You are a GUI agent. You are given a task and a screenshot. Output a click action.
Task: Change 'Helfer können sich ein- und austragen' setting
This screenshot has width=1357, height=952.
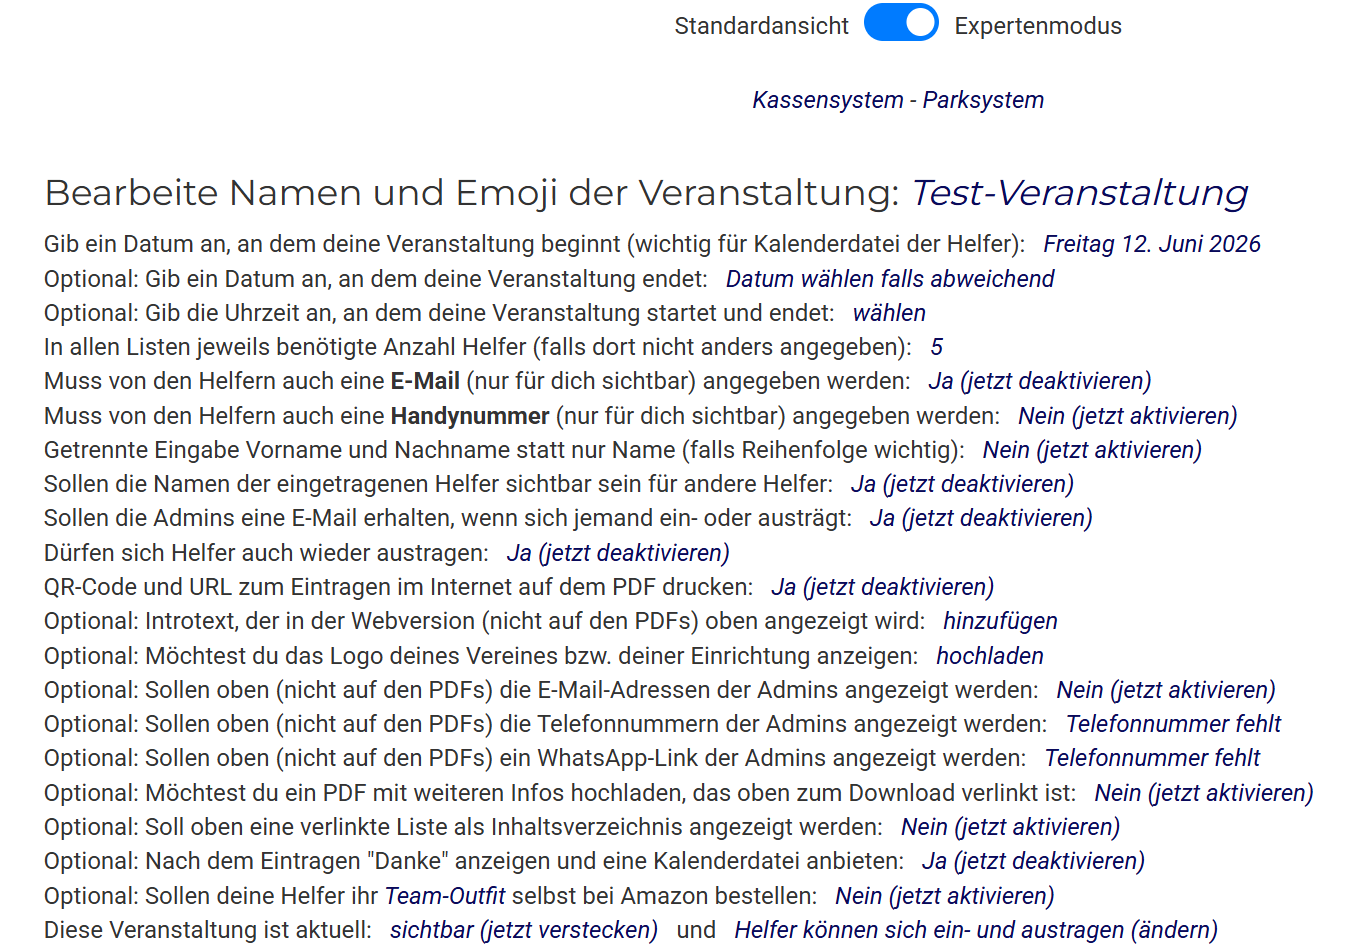[x=975, y=930]
